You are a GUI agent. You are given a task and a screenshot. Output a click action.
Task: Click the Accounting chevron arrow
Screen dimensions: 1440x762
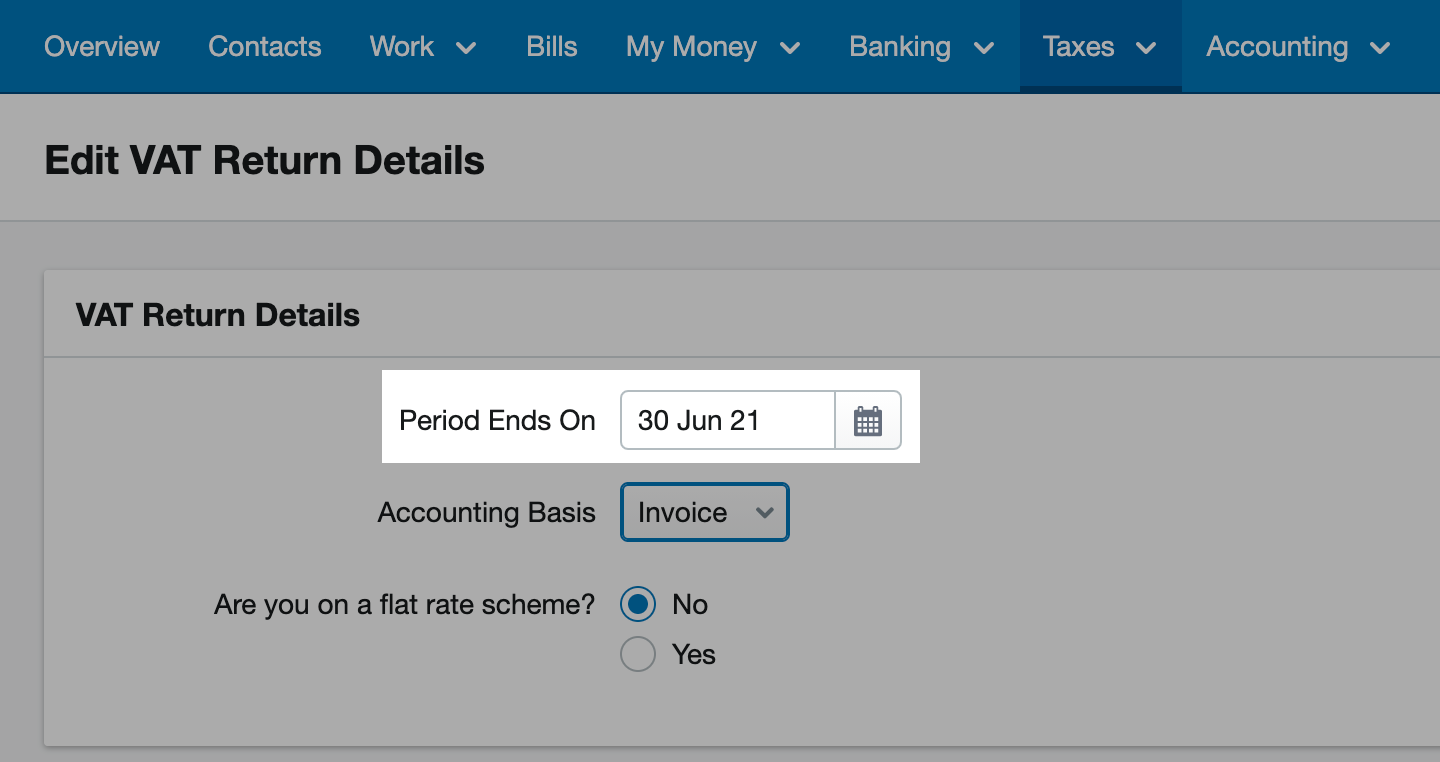(x=1381, y=47)
